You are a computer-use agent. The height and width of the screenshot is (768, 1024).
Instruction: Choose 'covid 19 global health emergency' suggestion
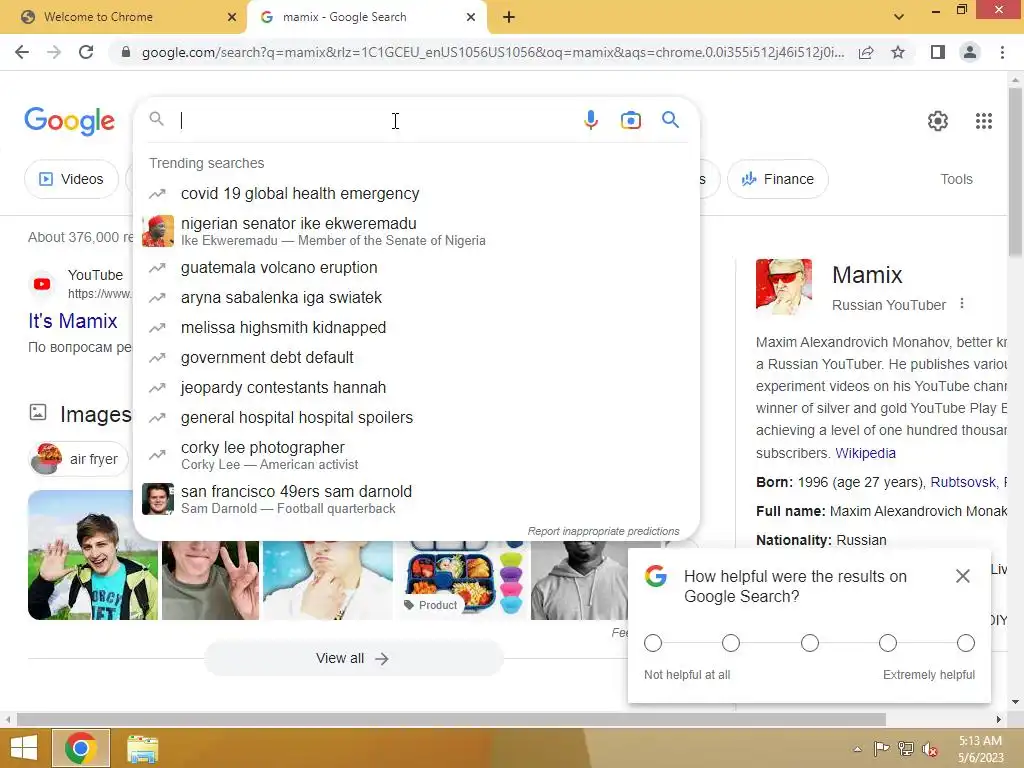[x=416, y=193]
